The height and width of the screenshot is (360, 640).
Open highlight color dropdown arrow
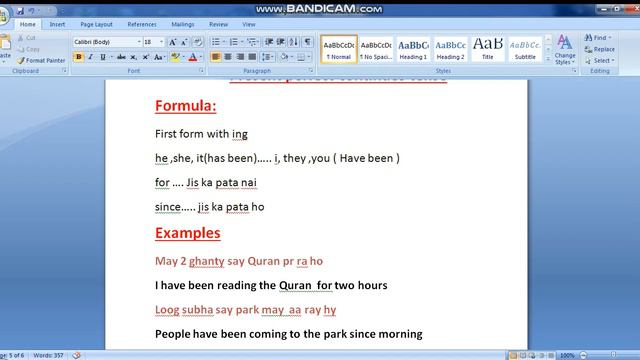pyautogui.click(x=183, y=57)
